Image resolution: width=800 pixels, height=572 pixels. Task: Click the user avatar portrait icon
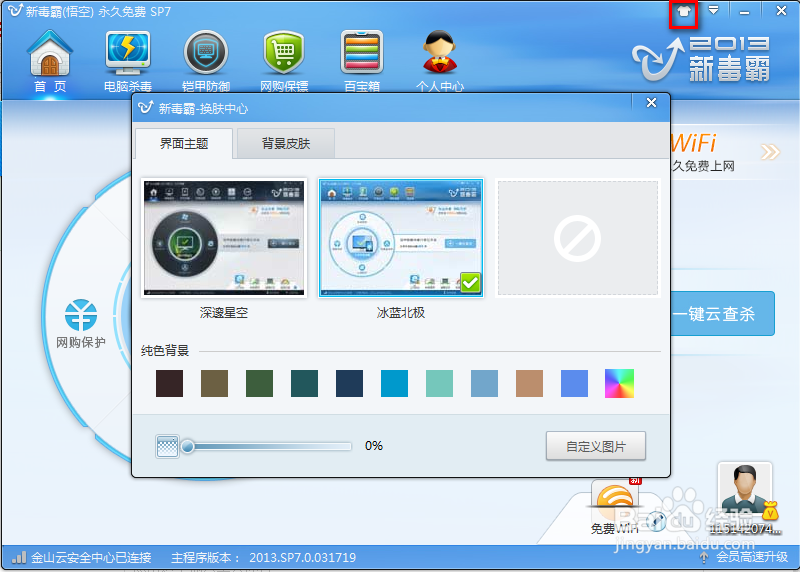pyautogui.click(x=745, y=488)
